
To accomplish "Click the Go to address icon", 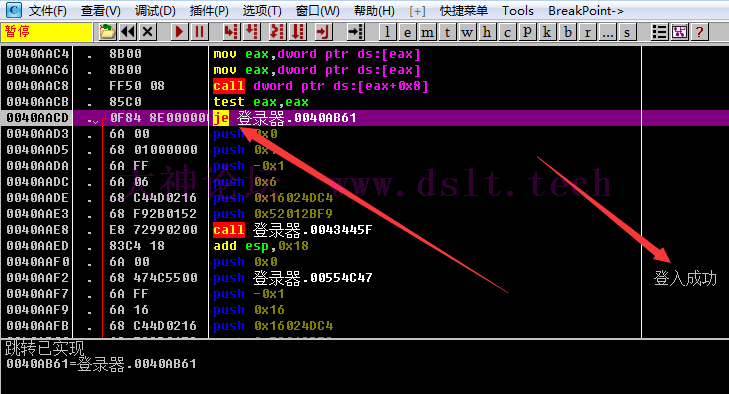I will pos(356,32).
